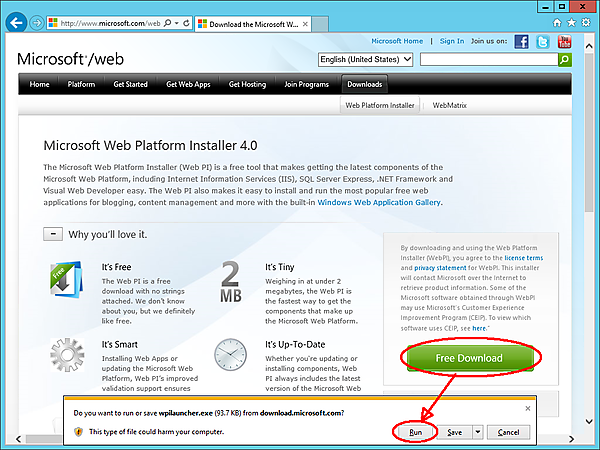The height and width of the screenshot is (450, 600).
Task: Close the Download the Microsoft W... tab
Action: (x=305, y=24)
